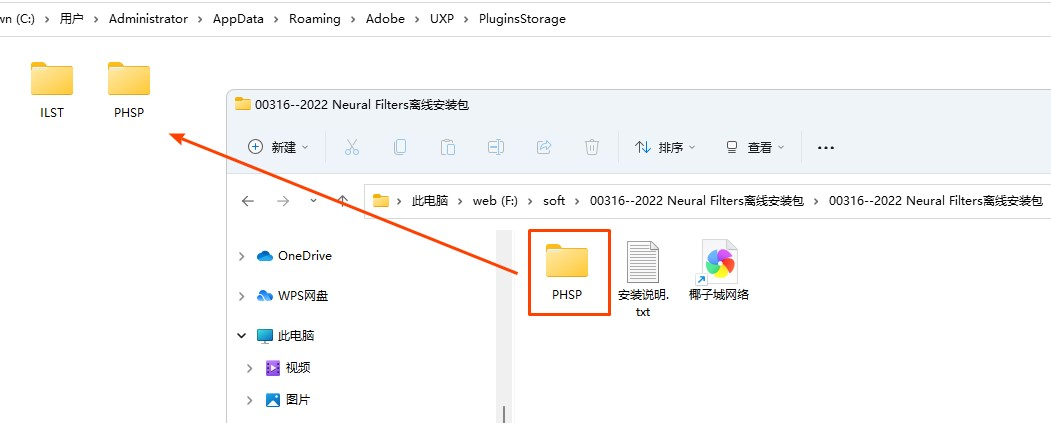Collapse the 此电脑 tree node
This screenshot has height=423, width=1051.
(x=242, y=335)
